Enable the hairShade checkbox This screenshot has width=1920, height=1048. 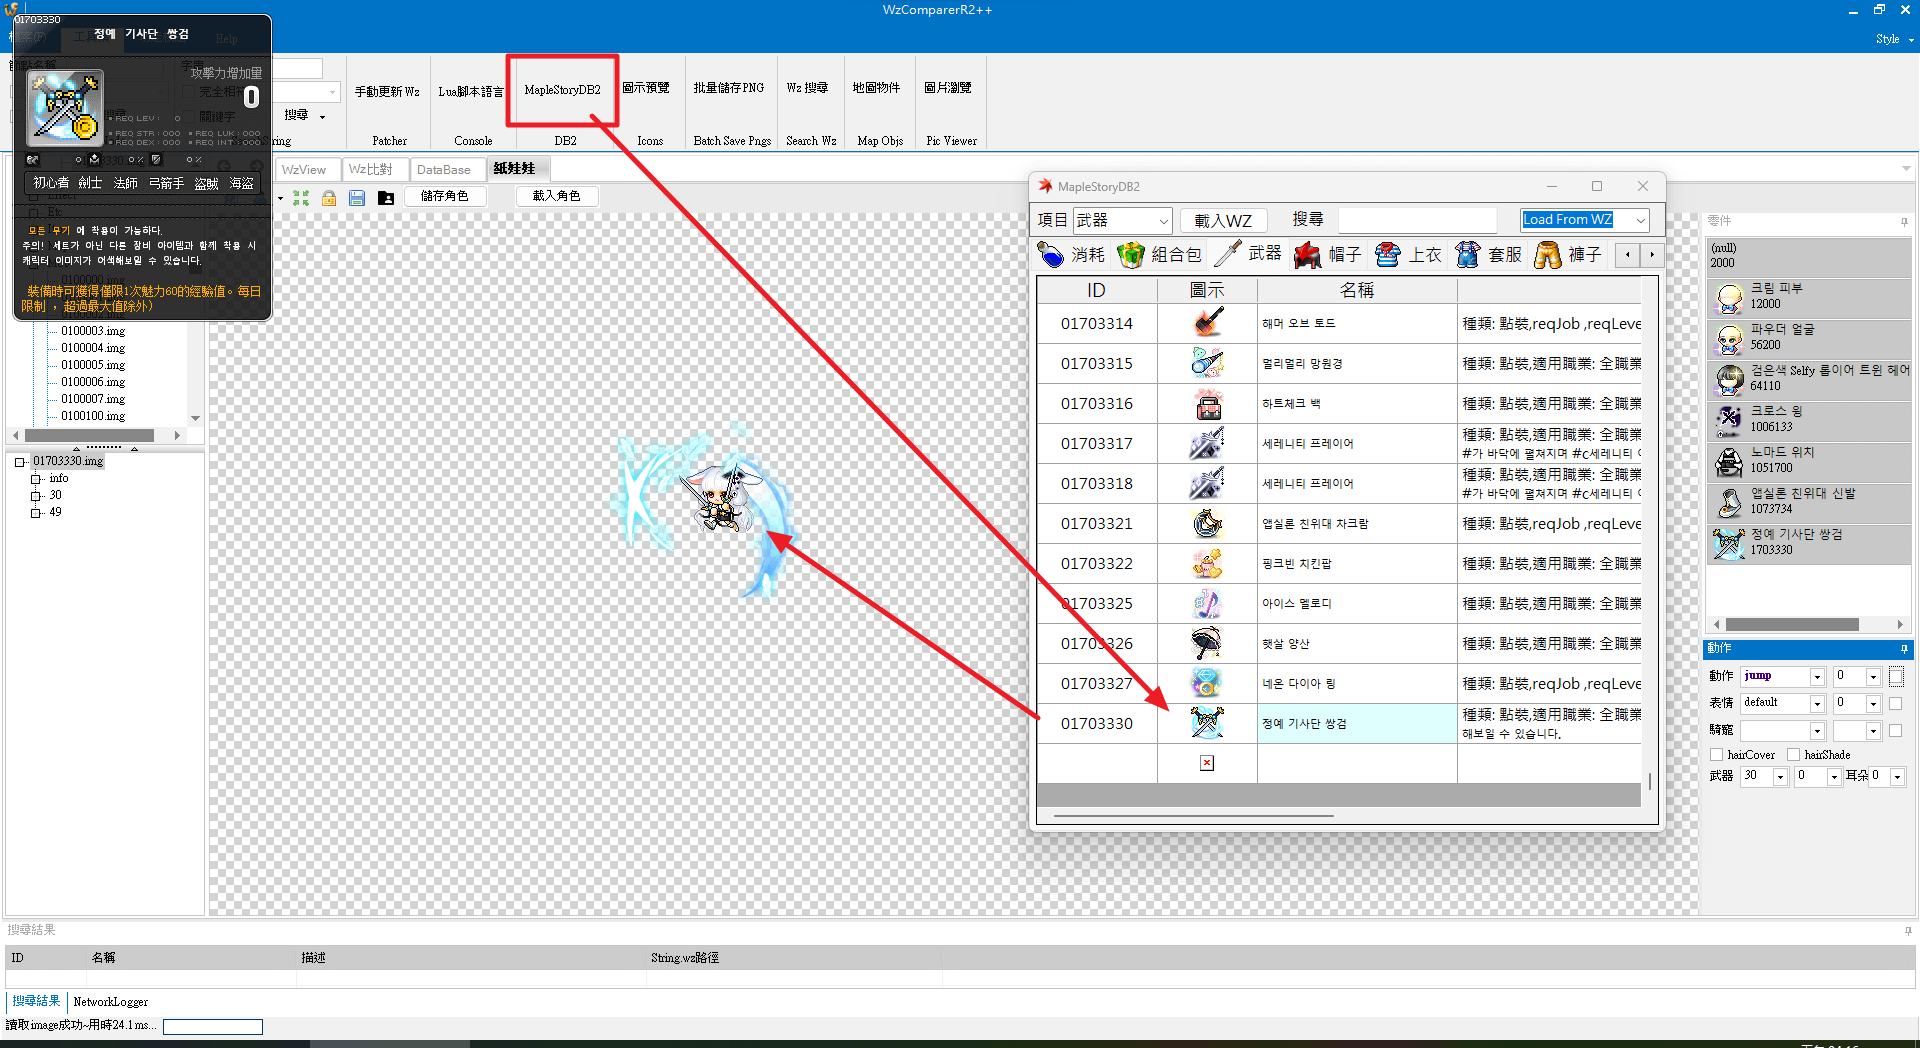pyautogui.click(x=1794, y=755)
